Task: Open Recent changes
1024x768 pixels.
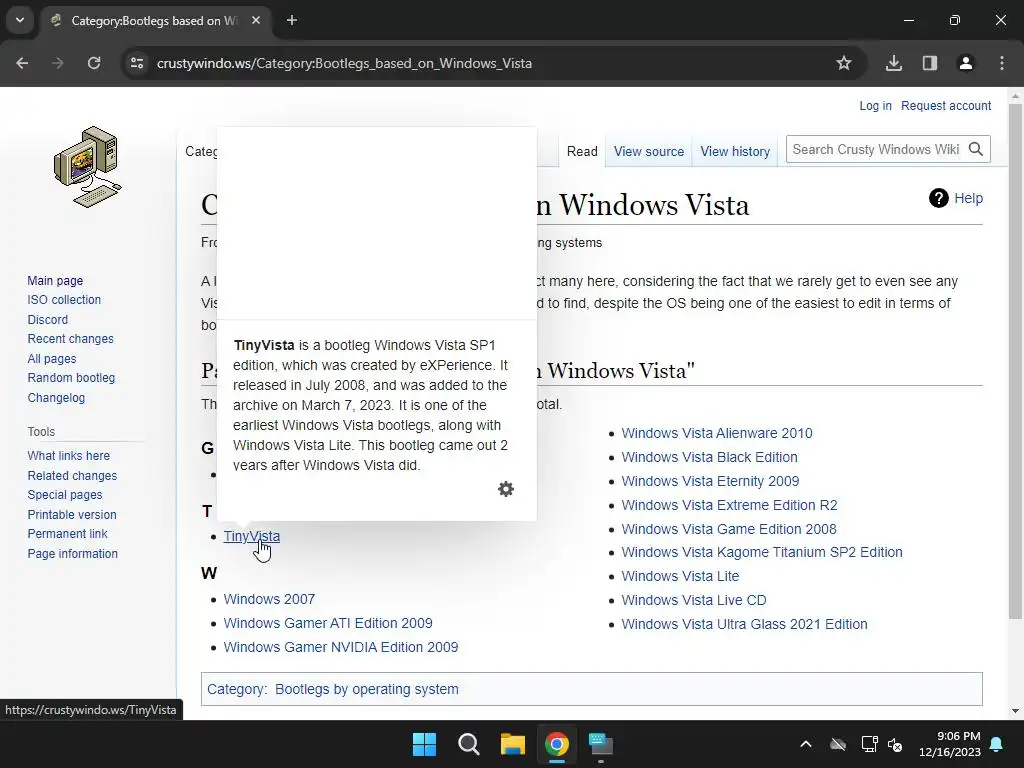Action: pyautogui.click(x=71, y=339)
